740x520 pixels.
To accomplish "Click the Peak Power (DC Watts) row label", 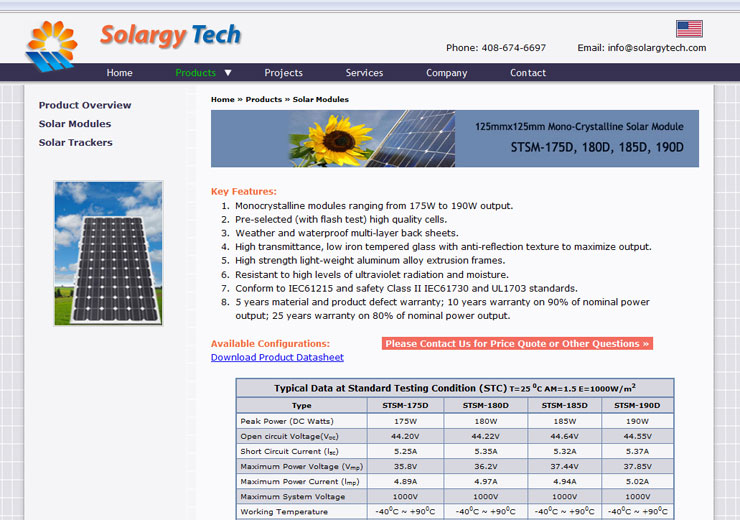I will click(287, 421).
